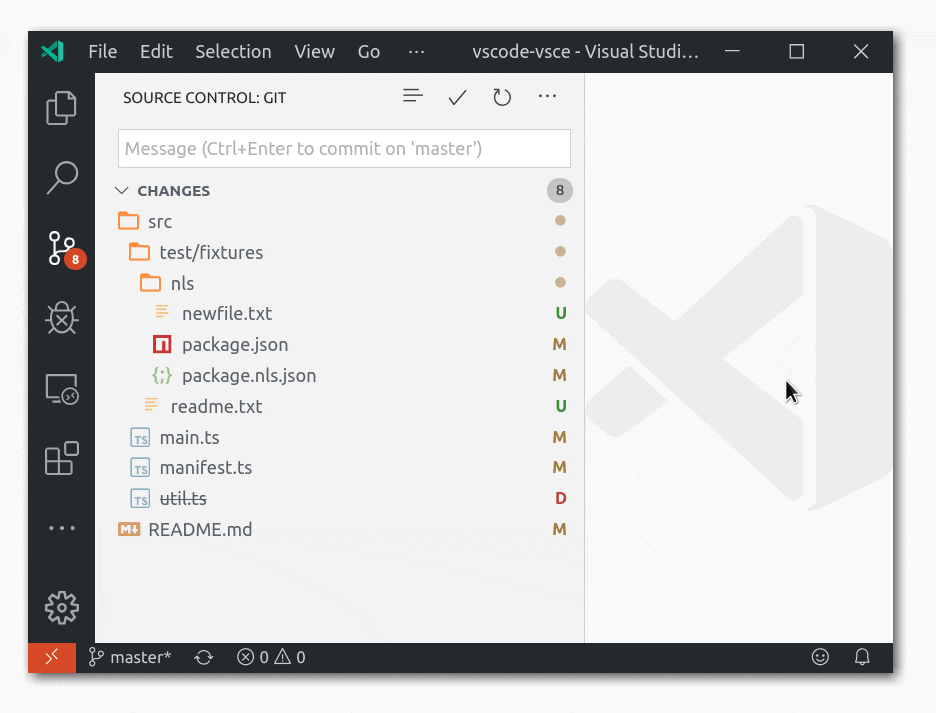936x713 pixels.
Task: Open the Source Control more actions menu
Action: (547, 97)
